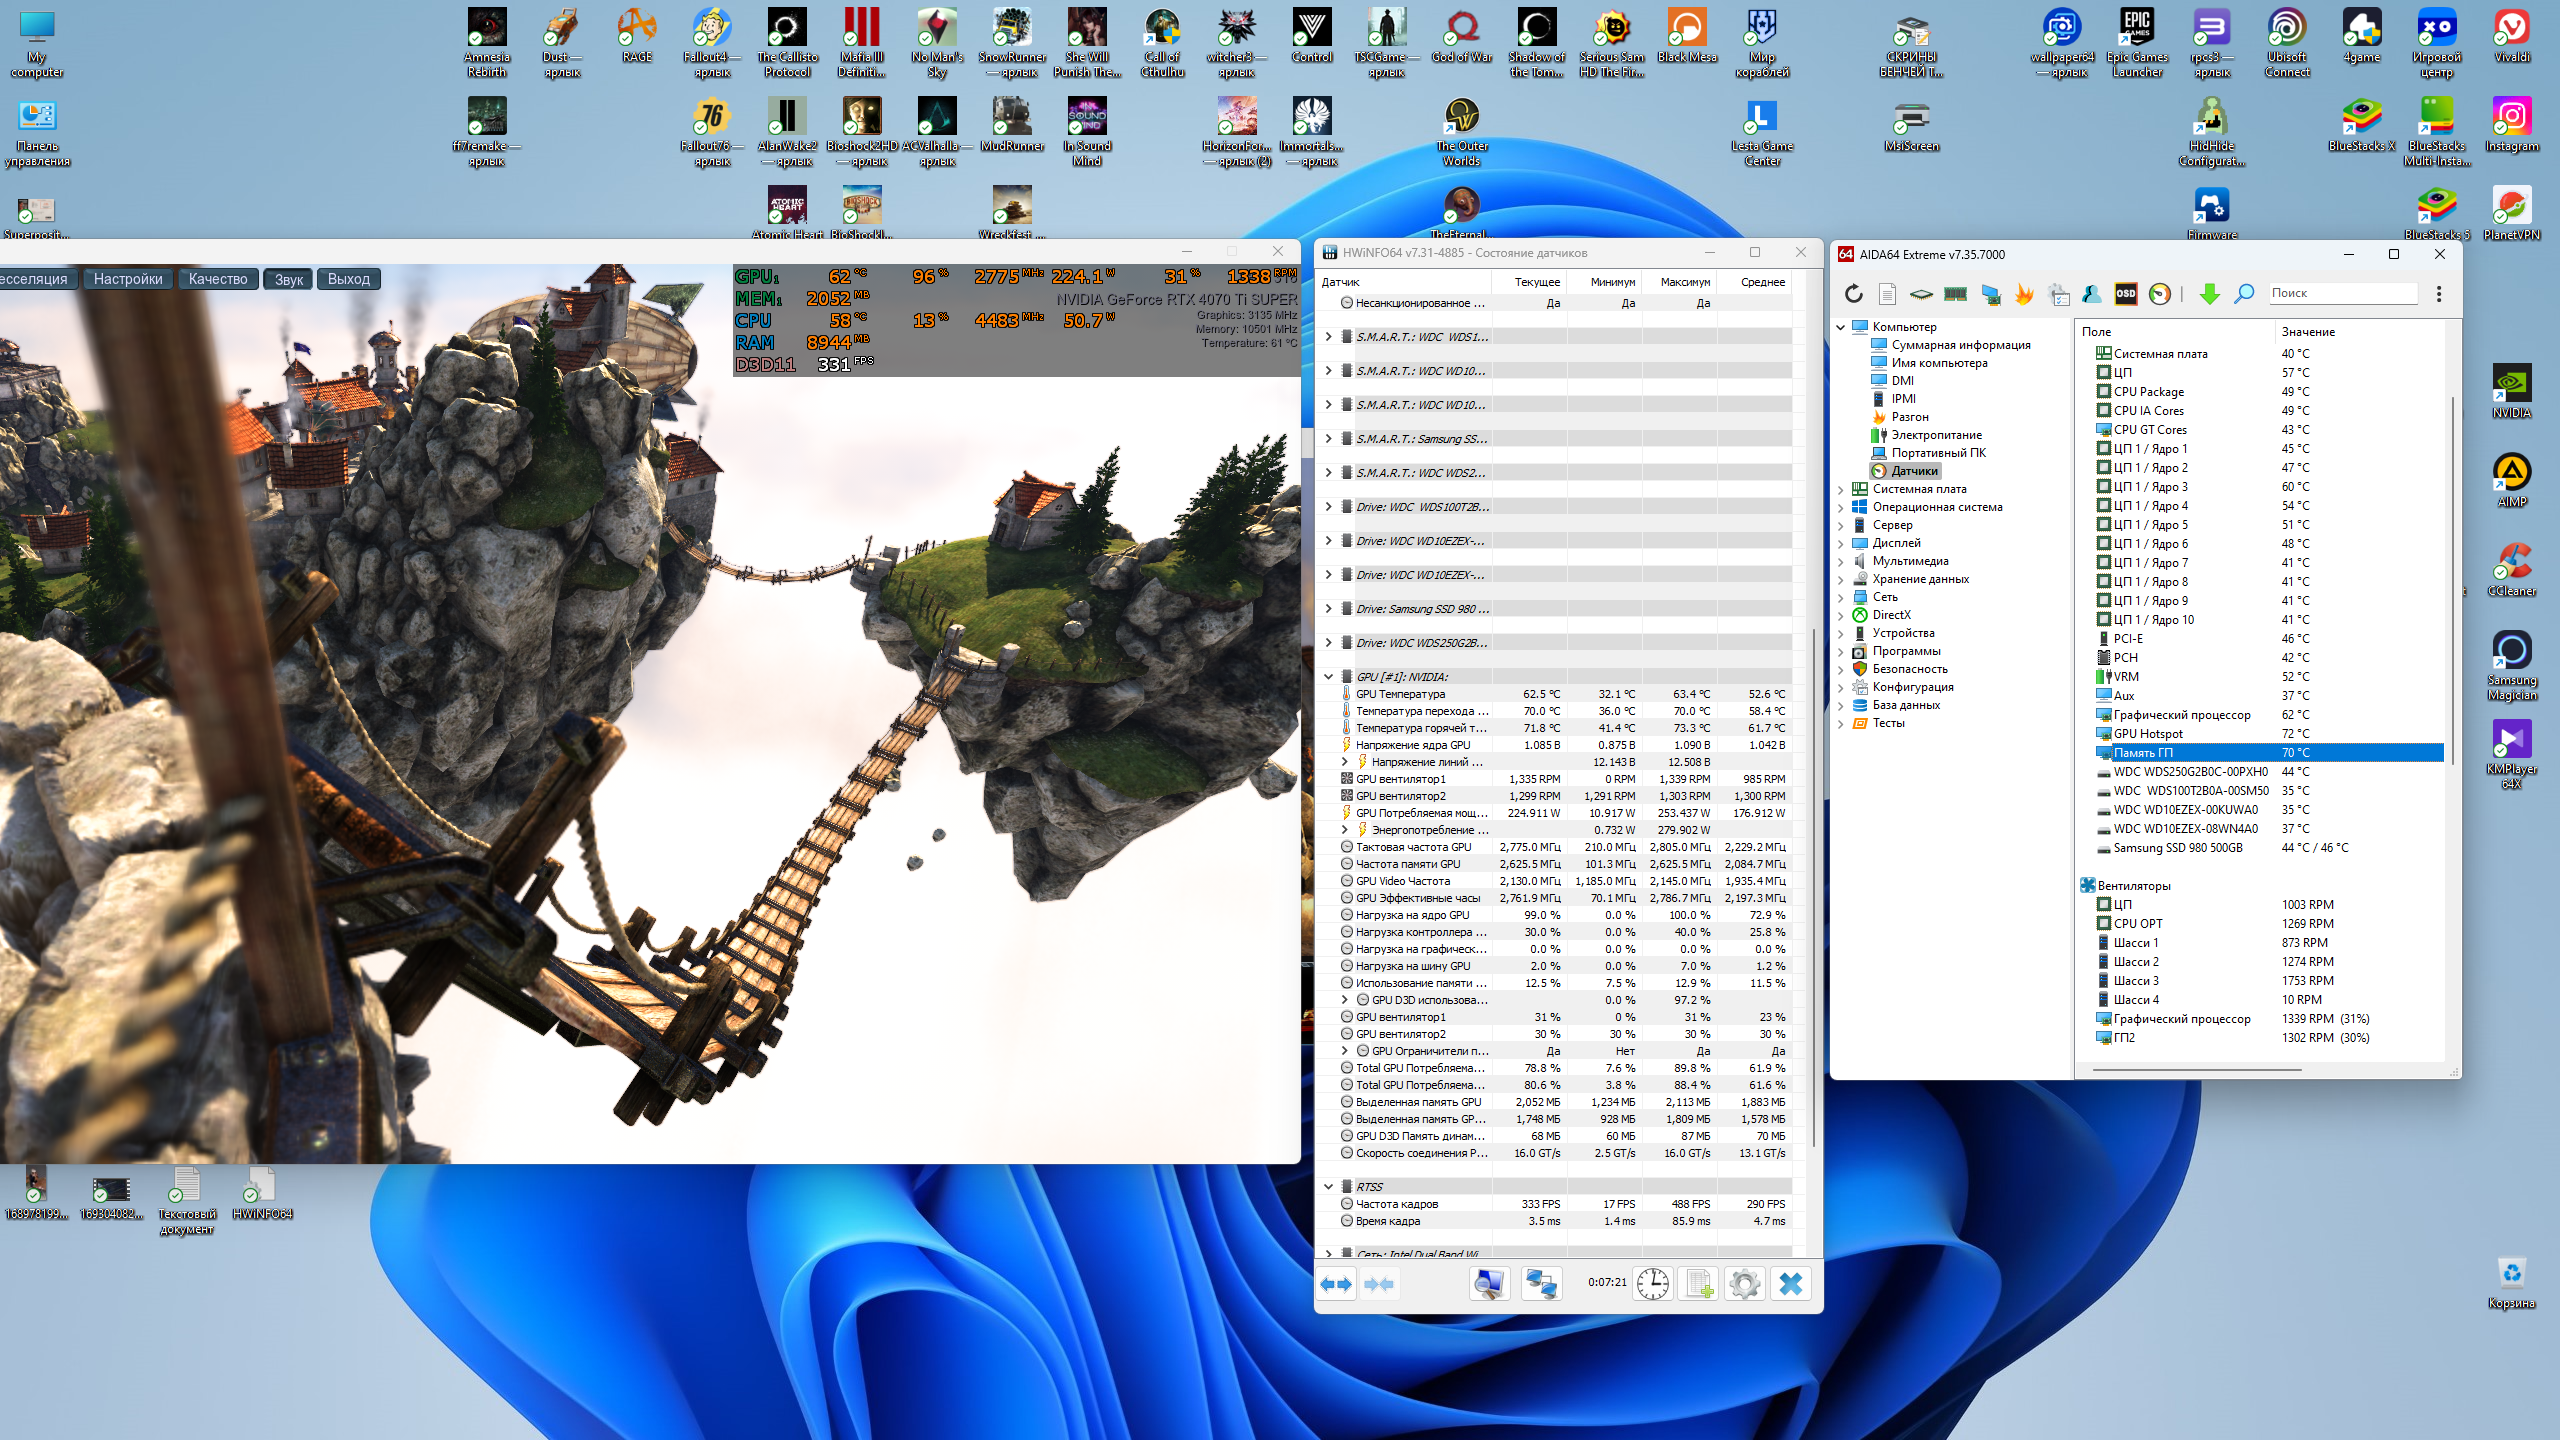The image size is (2560, 1440).
Task: Open AIDA64 three-dot menu
Action: (2439, 293)
